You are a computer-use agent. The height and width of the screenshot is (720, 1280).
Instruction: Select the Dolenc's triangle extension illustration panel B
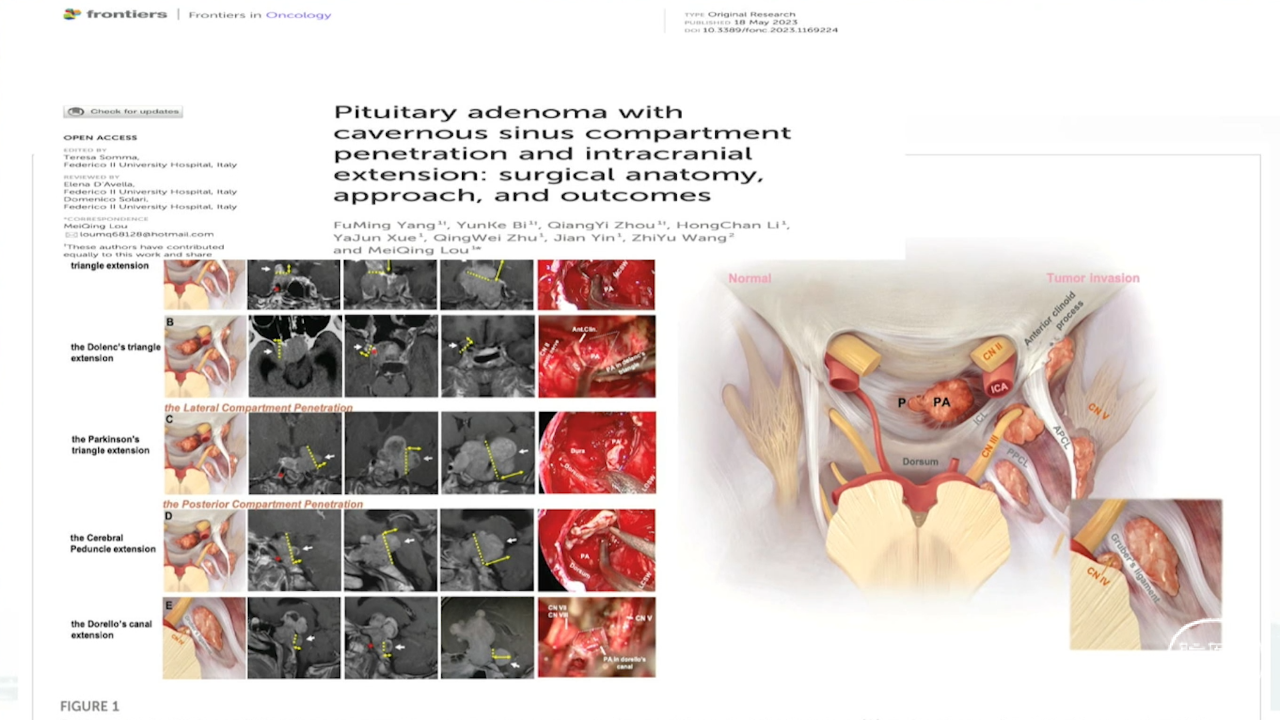[x=205, y=357]
